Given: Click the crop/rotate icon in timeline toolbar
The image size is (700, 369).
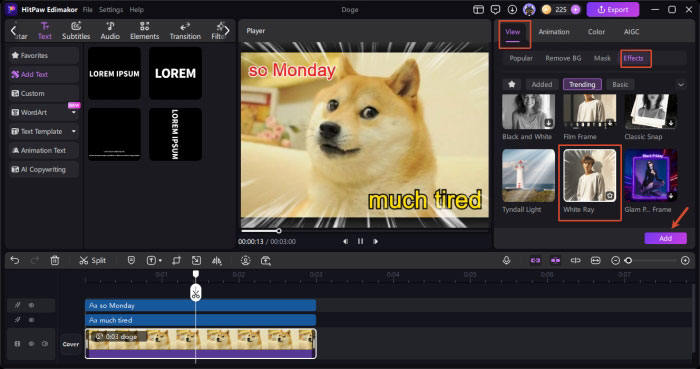Looking at the screenshot, I should coord(176,261).
